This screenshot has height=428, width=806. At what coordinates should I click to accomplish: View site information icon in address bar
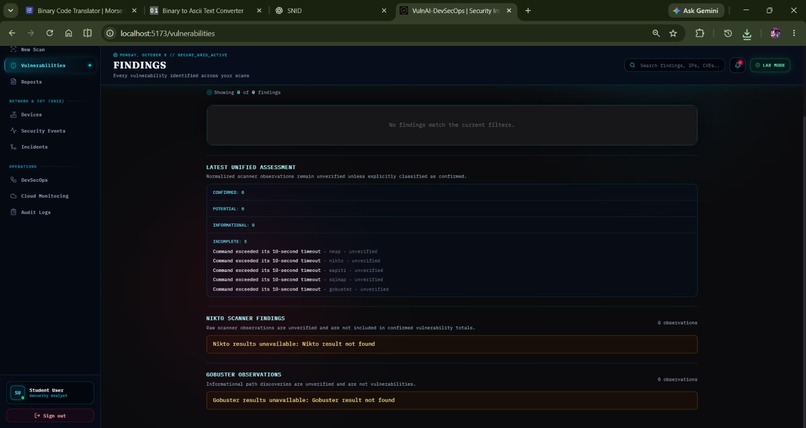click(109, 33)
